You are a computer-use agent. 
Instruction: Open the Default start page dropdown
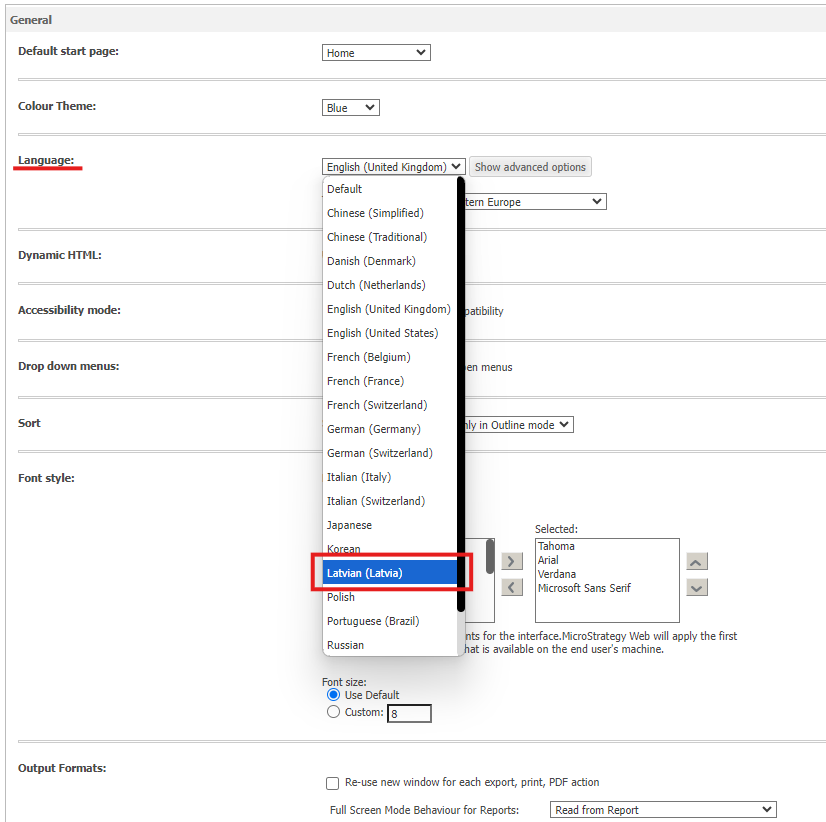click(x=376, y=53)
